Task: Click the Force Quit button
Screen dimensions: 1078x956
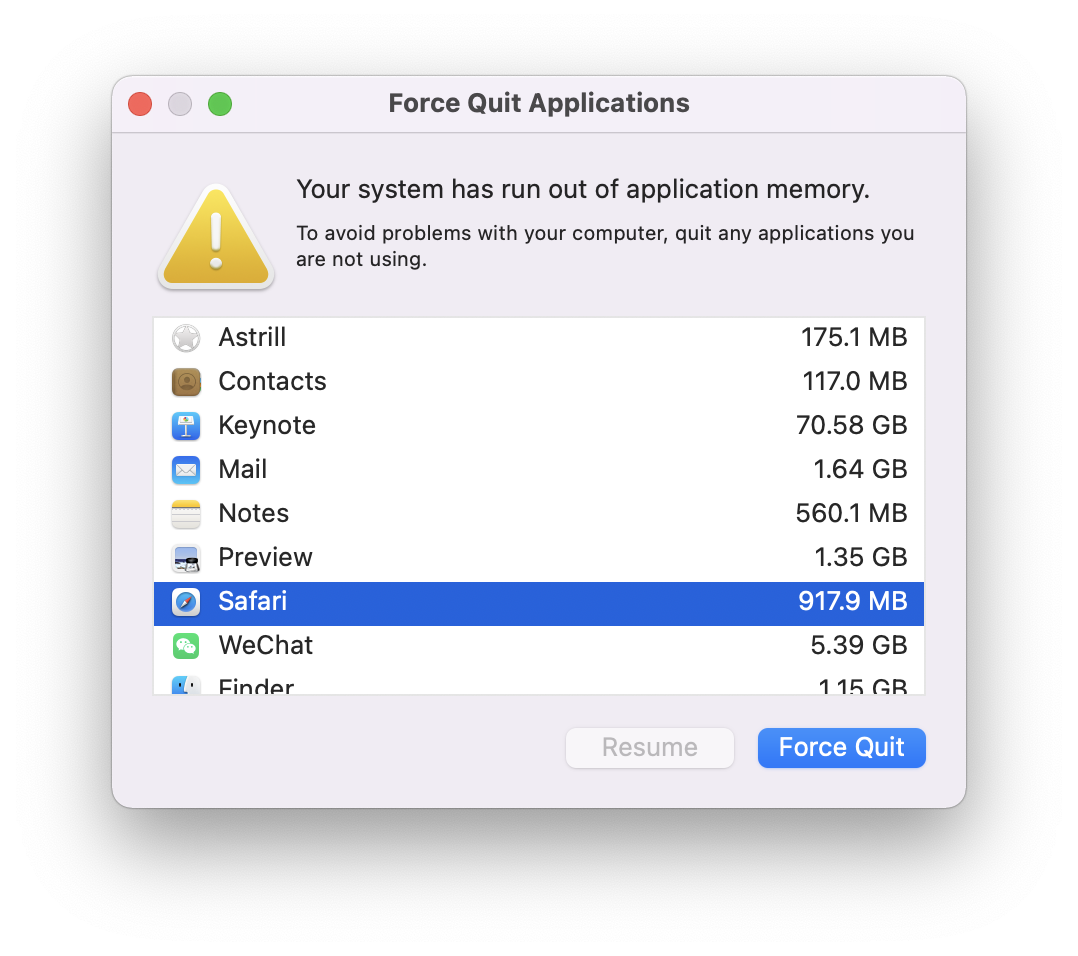Action: [842, 748]
